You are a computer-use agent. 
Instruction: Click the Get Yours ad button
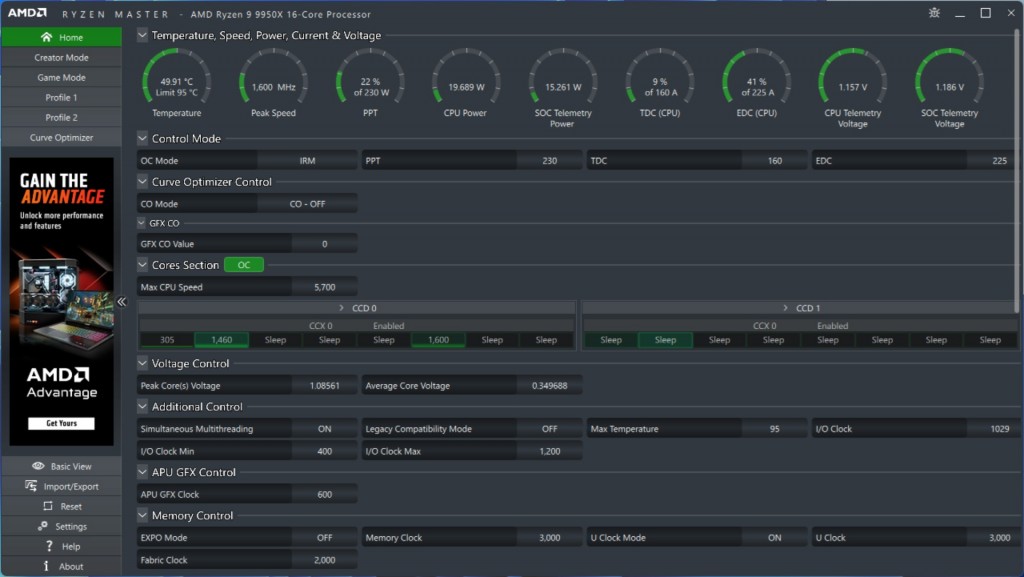point(61,423)
